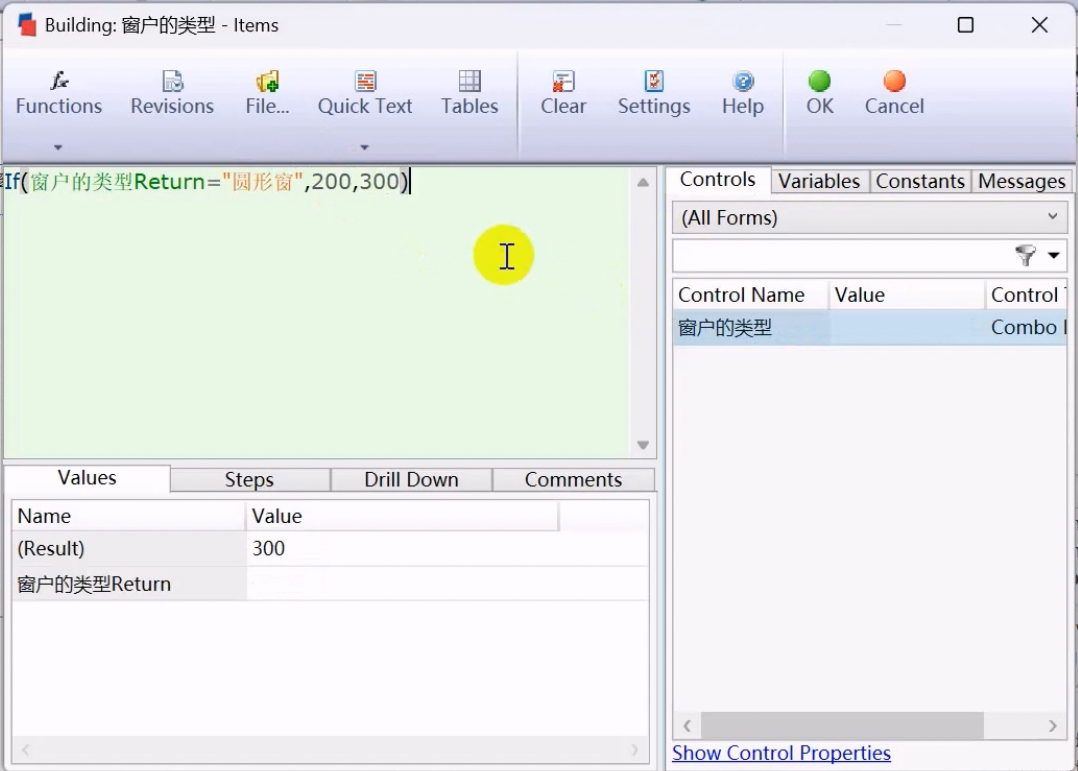Open the (All Forms) combo box
This screenshot has width=1078, height=771.
point(868,217)
